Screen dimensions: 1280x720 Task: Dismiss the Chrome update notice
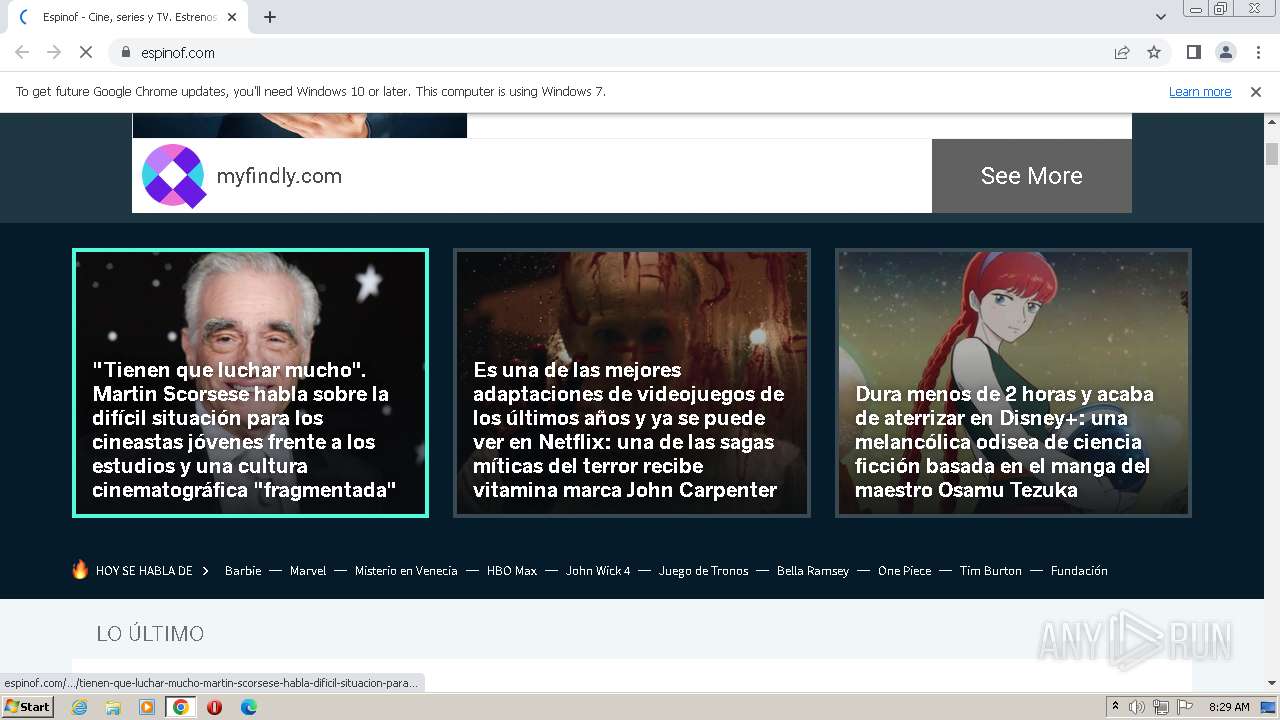[1256, 91]
